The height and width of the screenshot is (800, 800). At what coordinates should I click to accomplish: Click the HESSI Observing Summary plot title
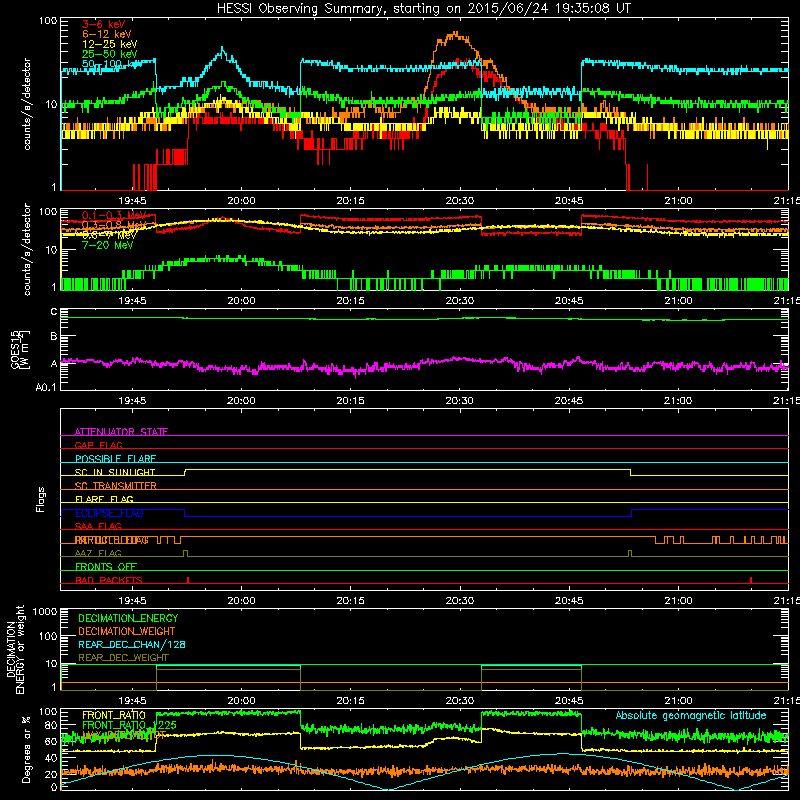point(424,9)
